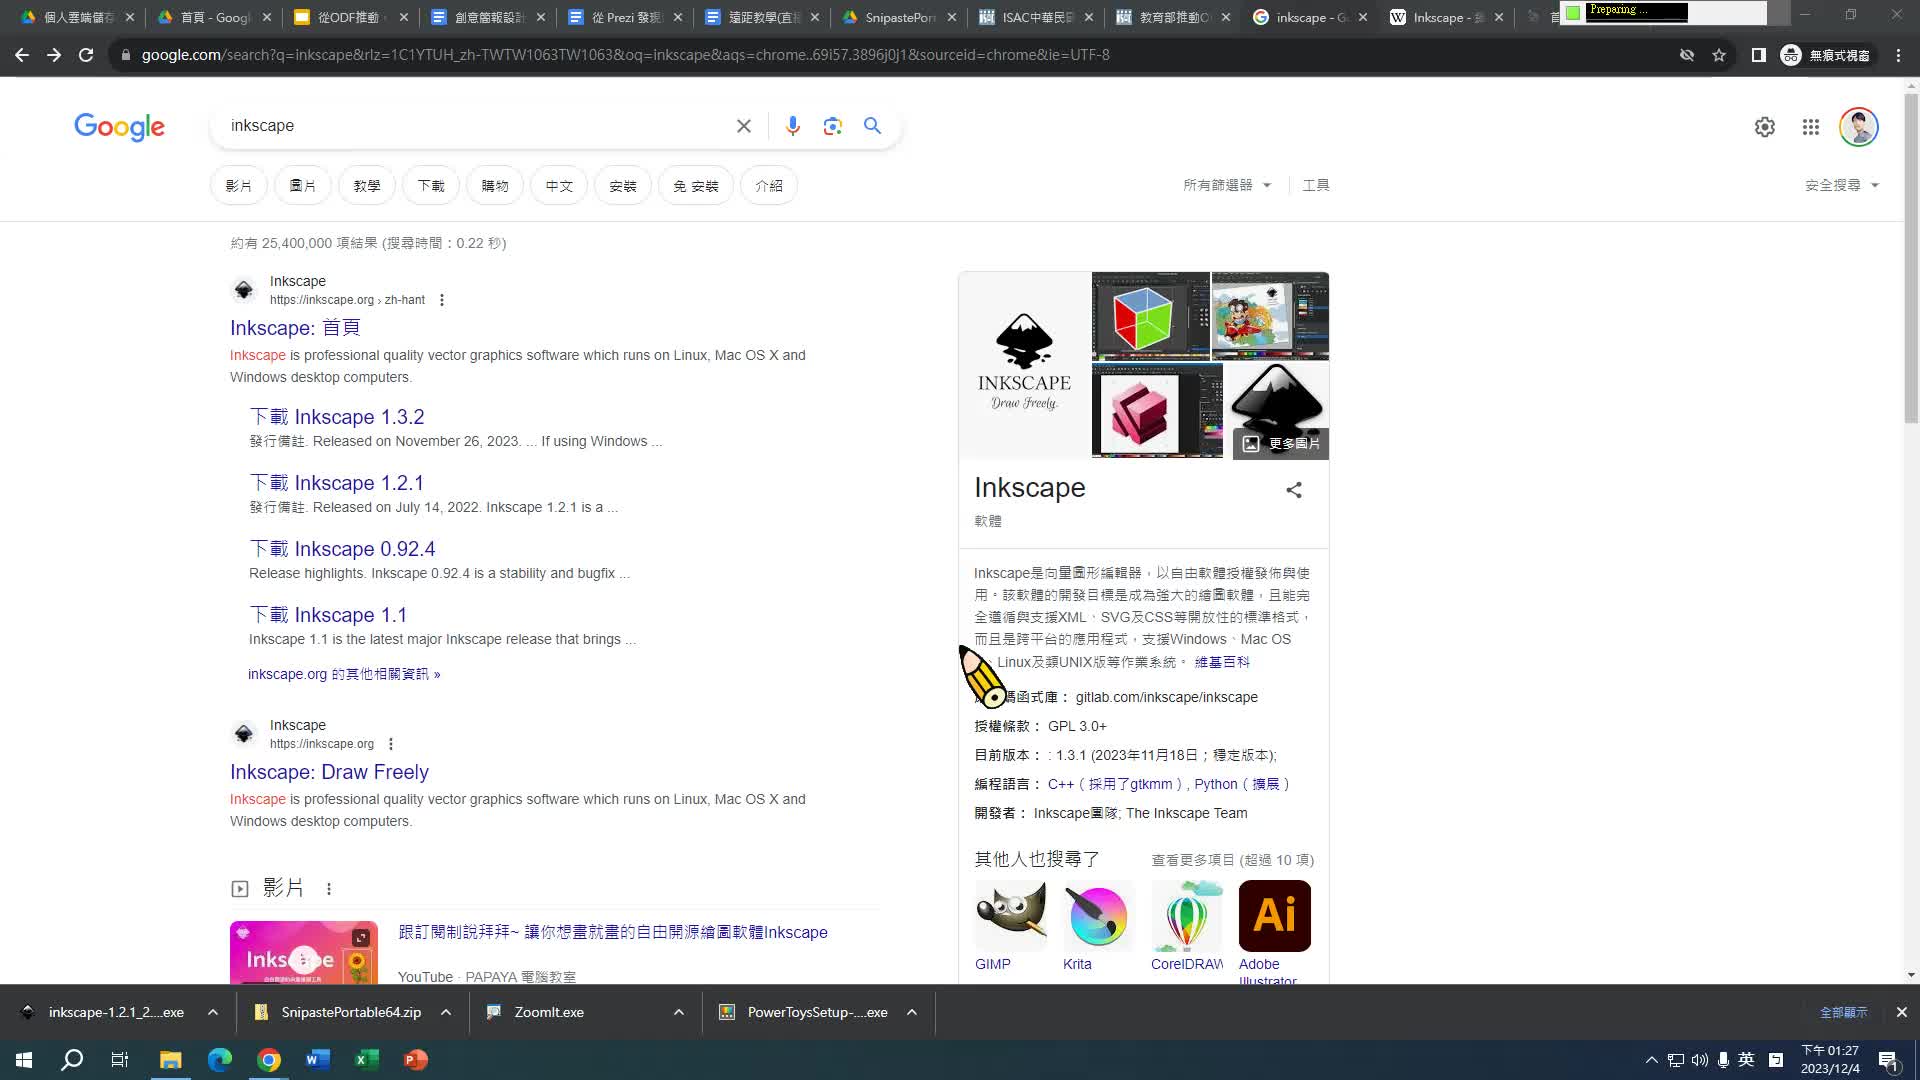Open PowerPoint from the taskbar
The image size is (1920, 1080).
[x=416, y=1060]
